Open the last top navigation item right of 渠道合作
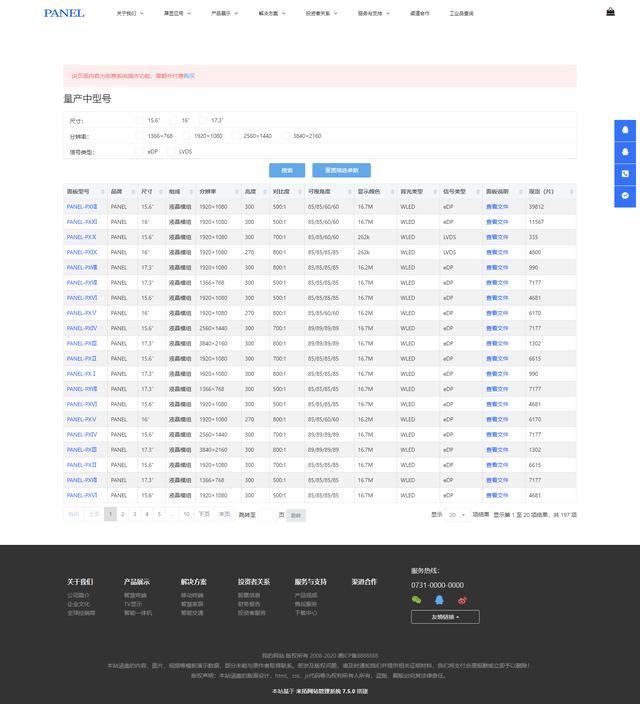Viewport: 640px width, 704px height. pyautogui.click(x=461, y=13)
